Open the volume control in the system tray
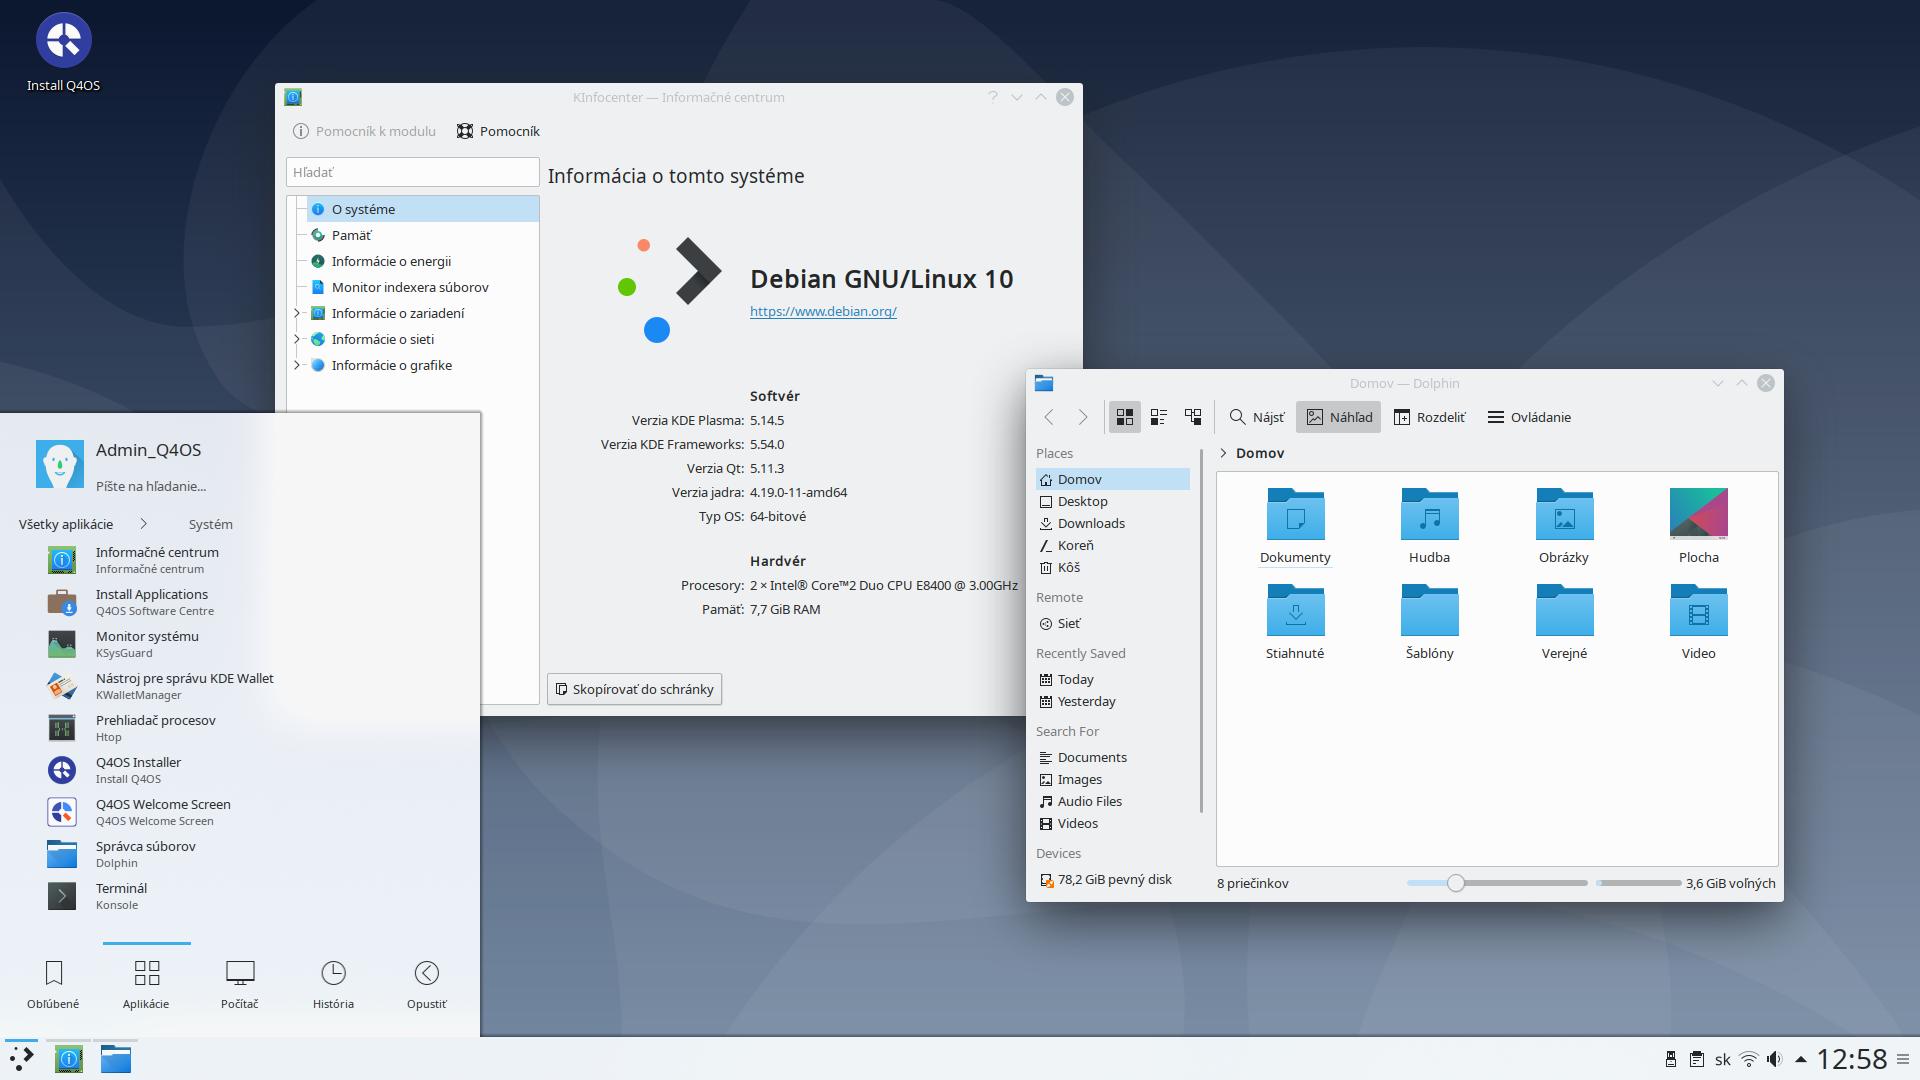The image size is (1920, 1080). coord(1774,1058)
